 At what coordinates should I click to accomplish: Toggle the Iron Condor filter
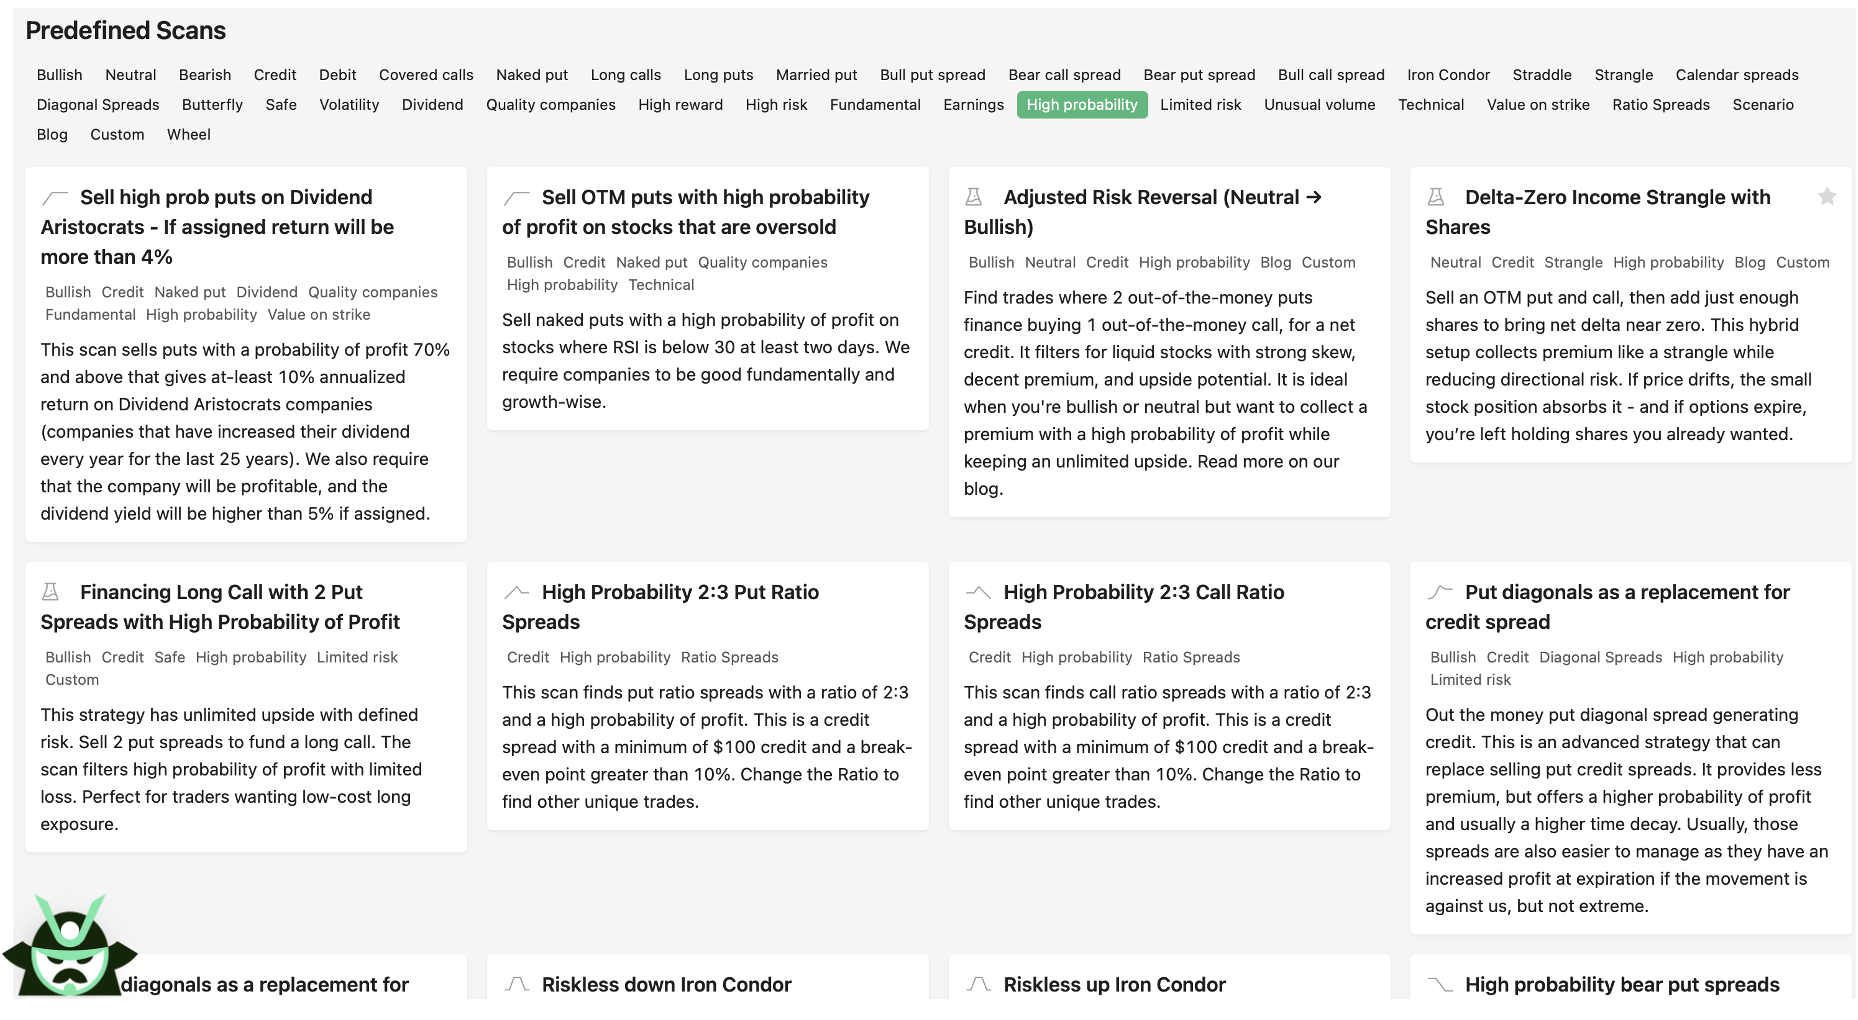1447,75
